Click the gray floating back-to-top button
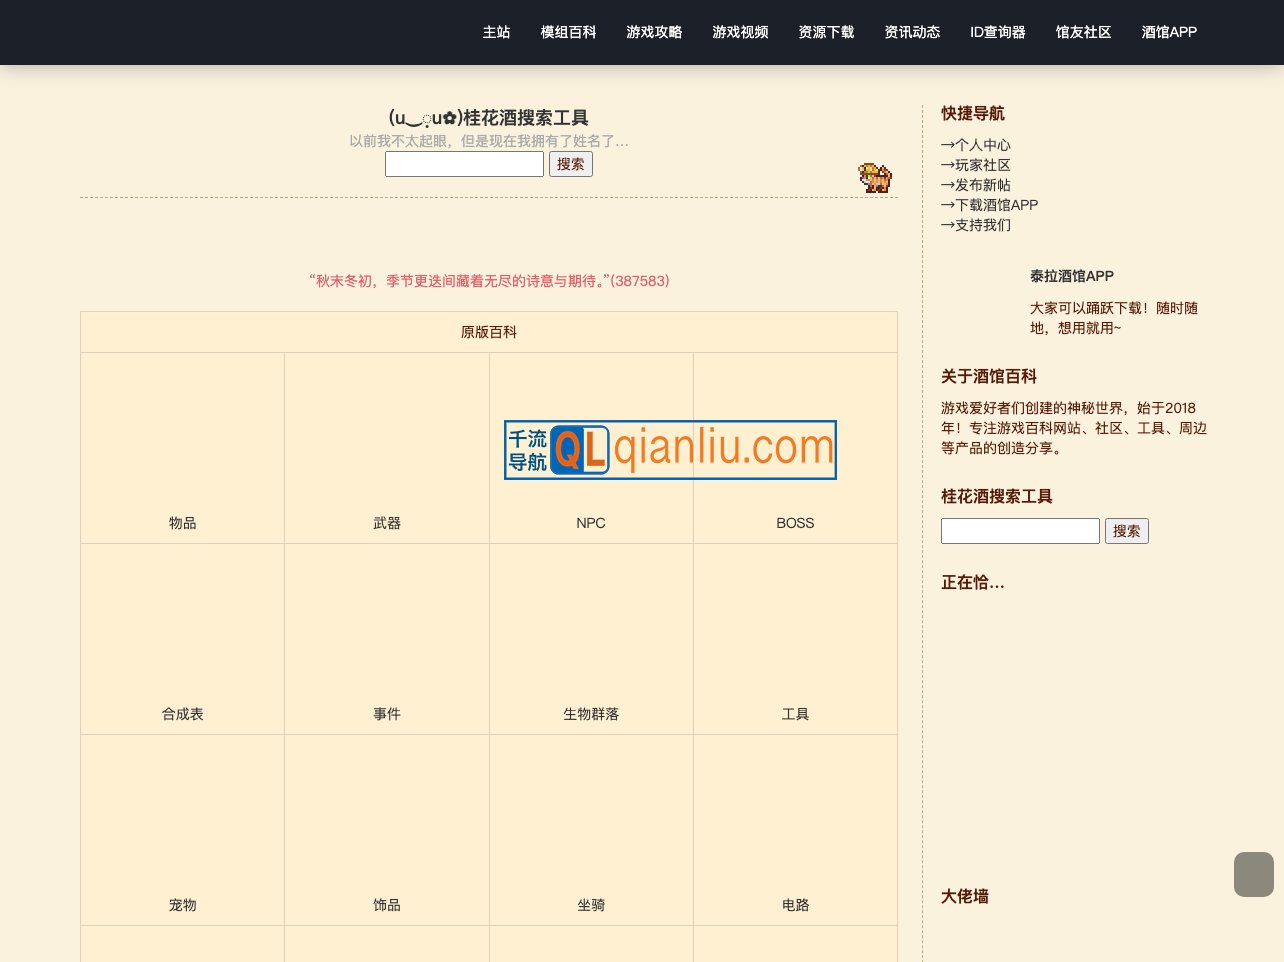The image size is (1284, 962). 1253,874
